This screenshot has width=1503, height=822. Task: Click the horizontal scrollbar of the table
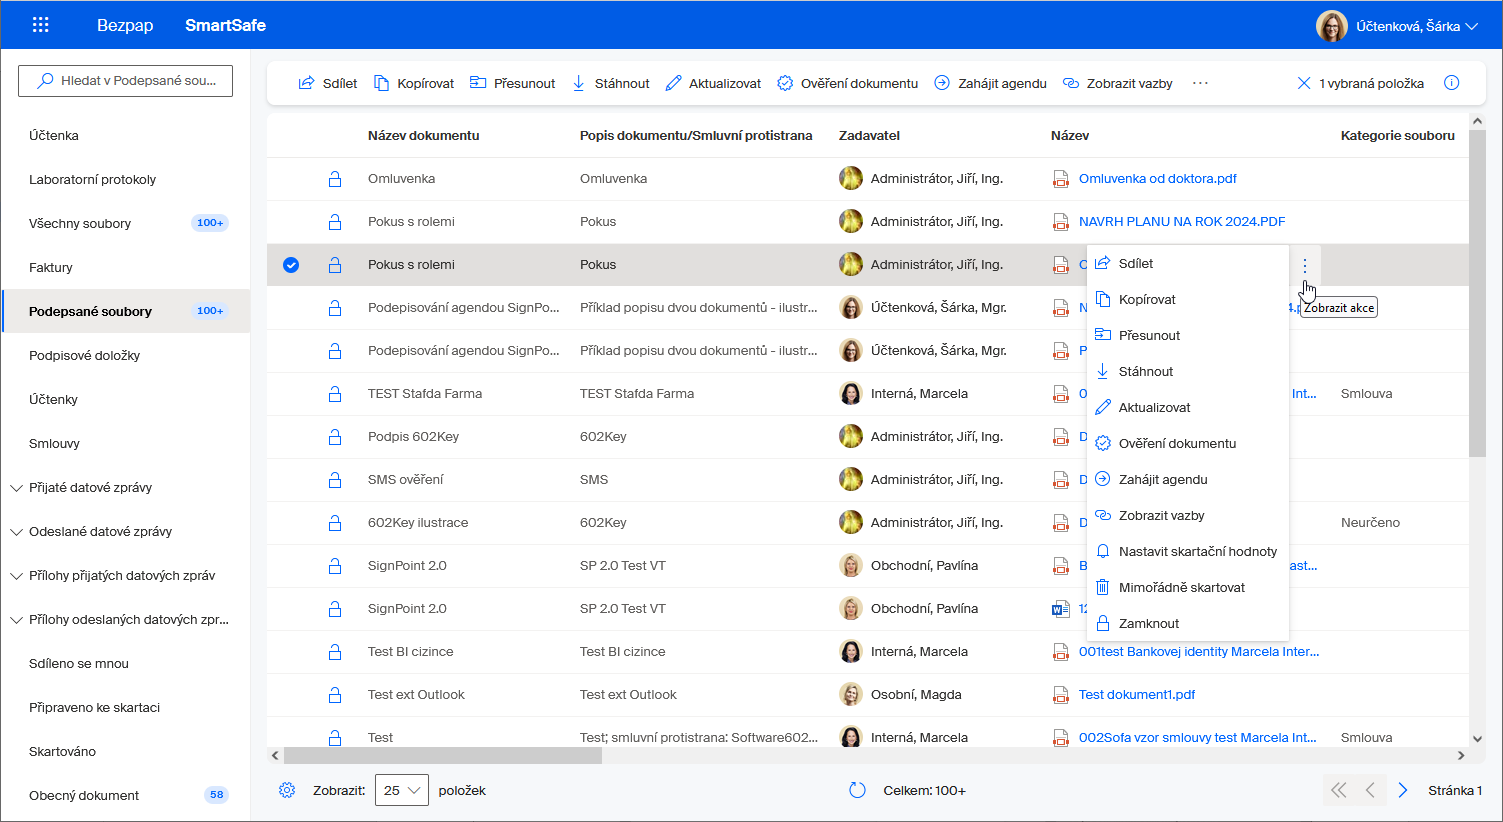[x=442, y=756]
